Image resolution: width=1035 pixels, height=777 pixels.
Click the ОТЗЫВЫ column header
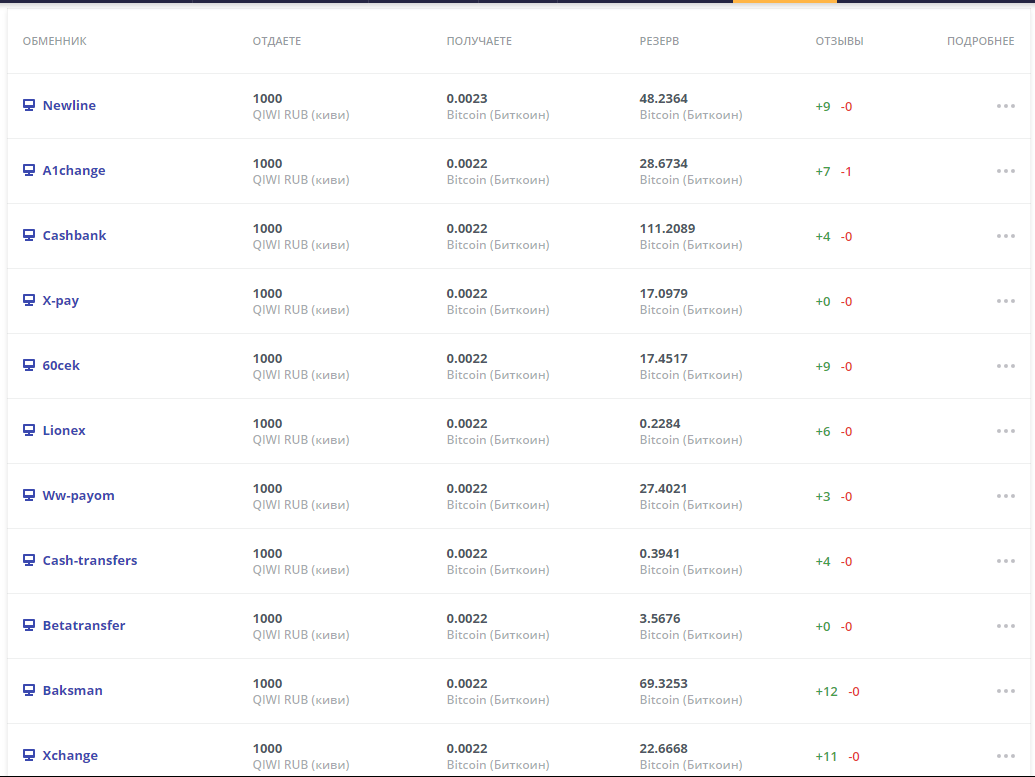840,41
